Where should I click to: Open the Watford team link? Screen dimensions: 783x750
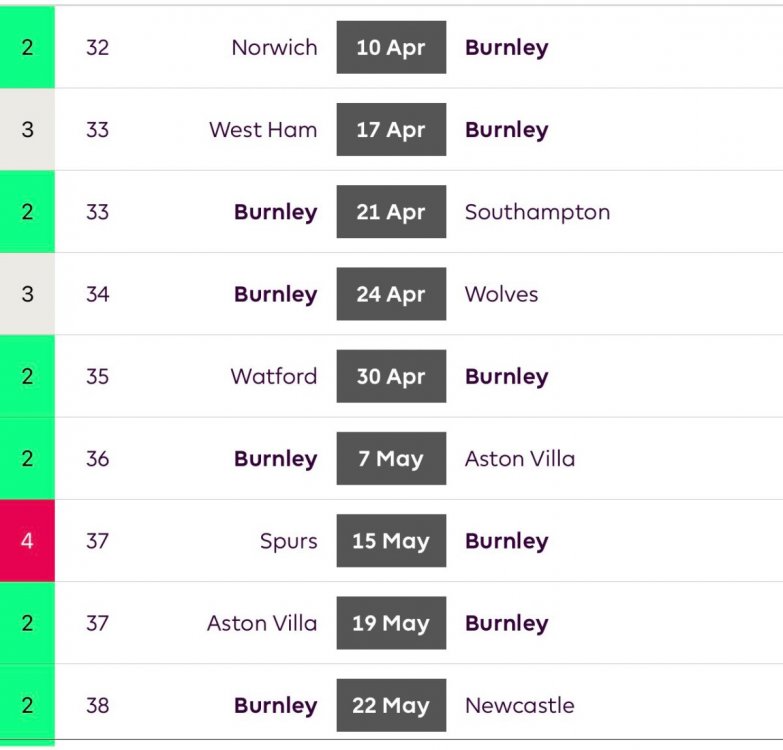click(274, 377)
